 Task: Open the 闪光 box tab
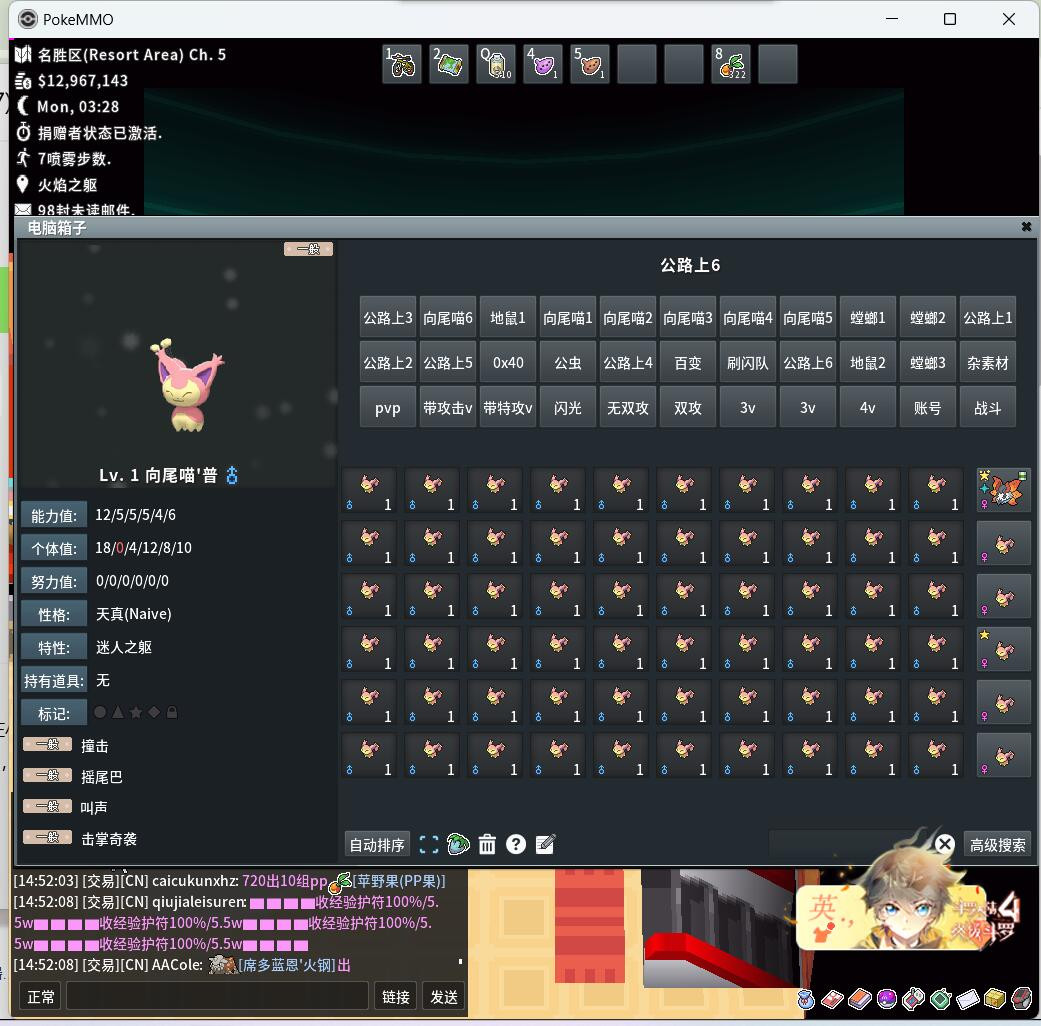[x=568, y=408]
